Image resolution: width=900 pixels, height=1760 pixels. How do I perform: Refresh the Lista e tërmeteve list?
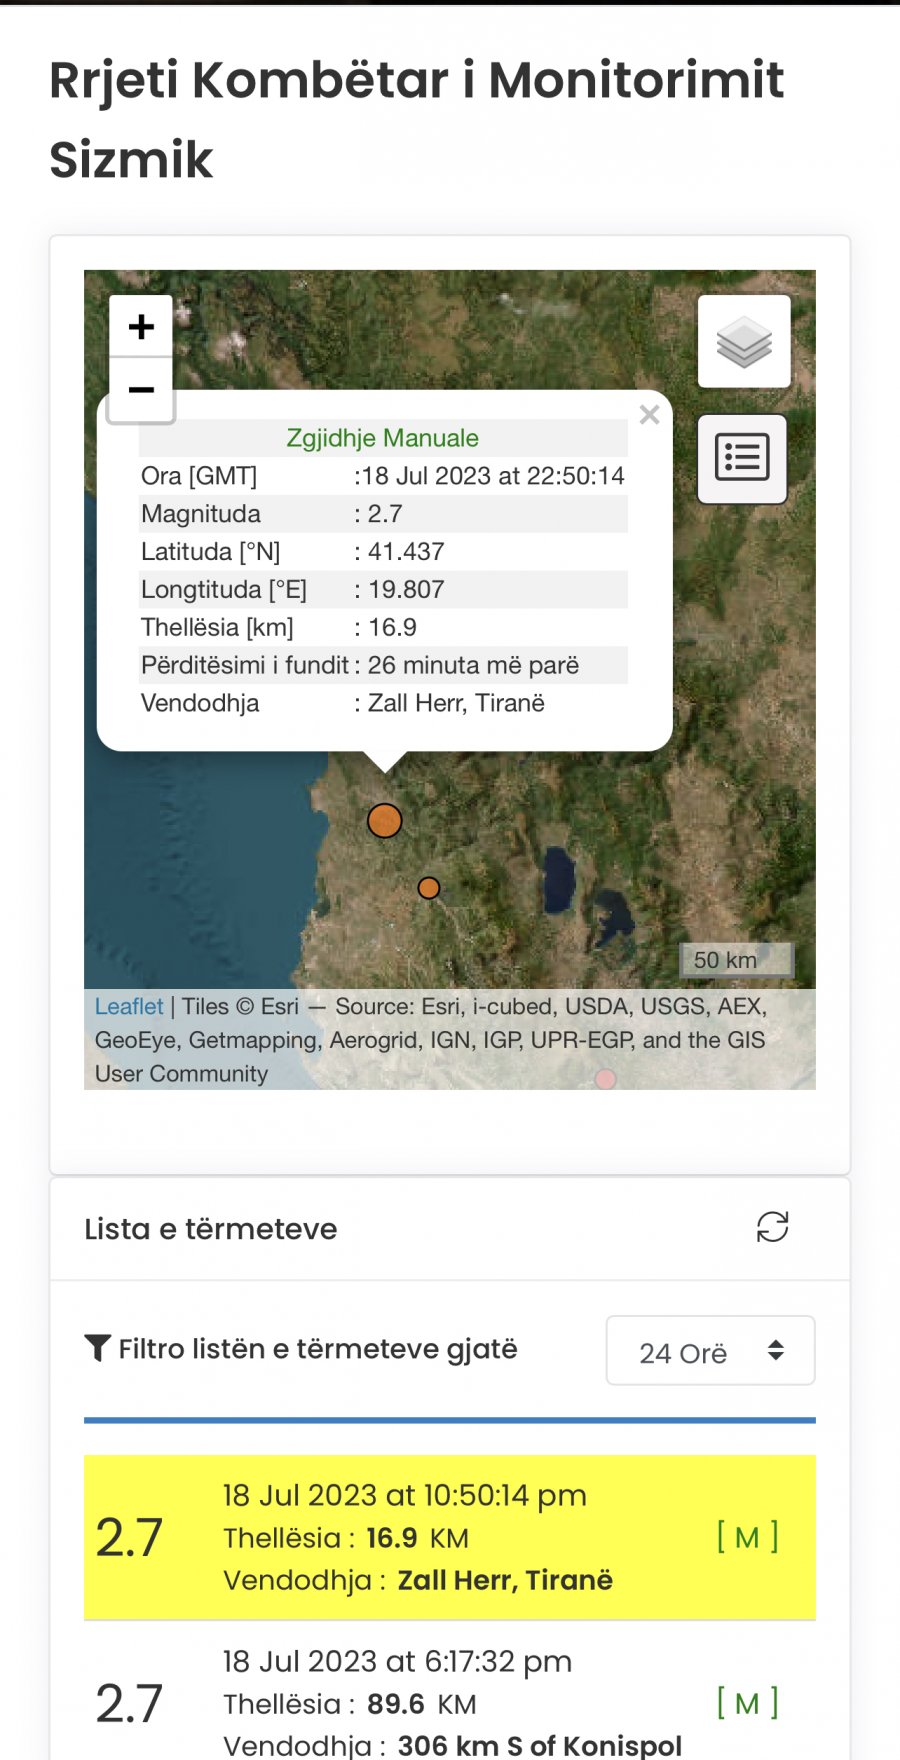(772, 1227)
